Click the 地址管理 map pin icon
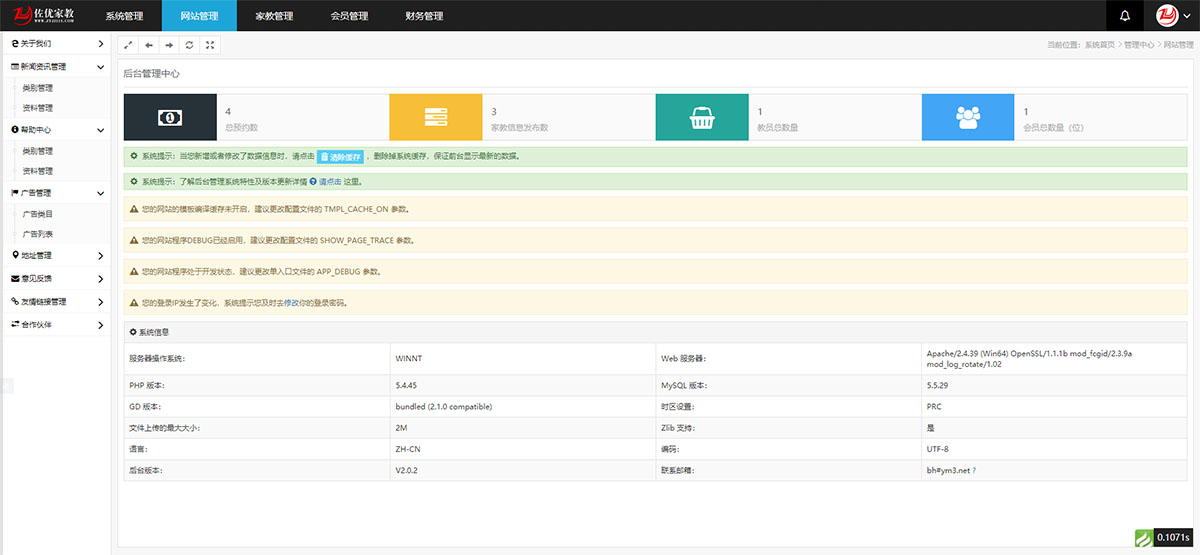Screen dimensions: 1200x555 tap(14, 256)
